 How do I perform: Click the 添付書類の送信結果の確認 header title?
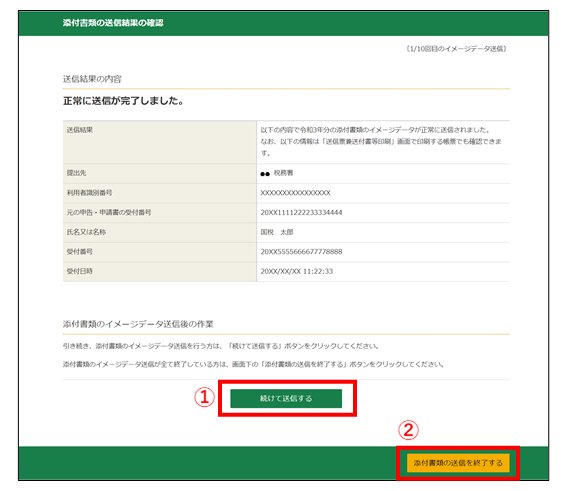coord(113,23)
